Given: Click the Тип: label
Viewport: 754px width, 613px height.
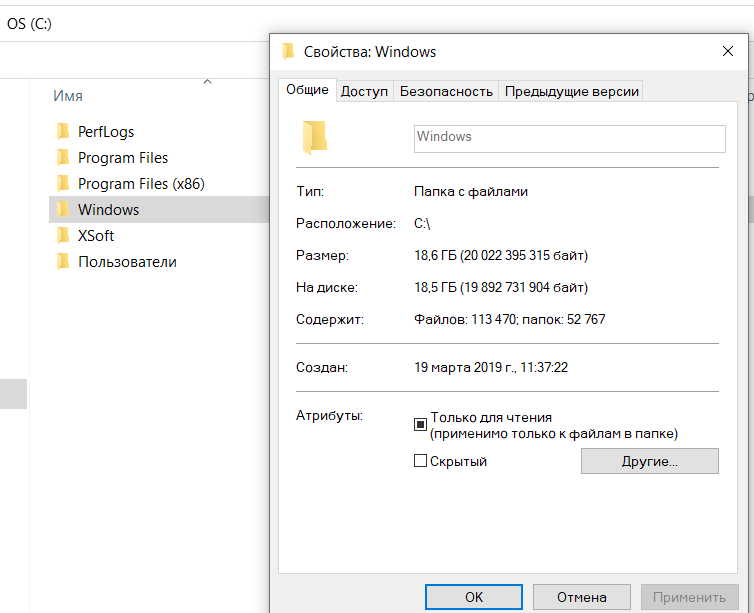Looking at the screenshot, I should [x=310, y=191].
